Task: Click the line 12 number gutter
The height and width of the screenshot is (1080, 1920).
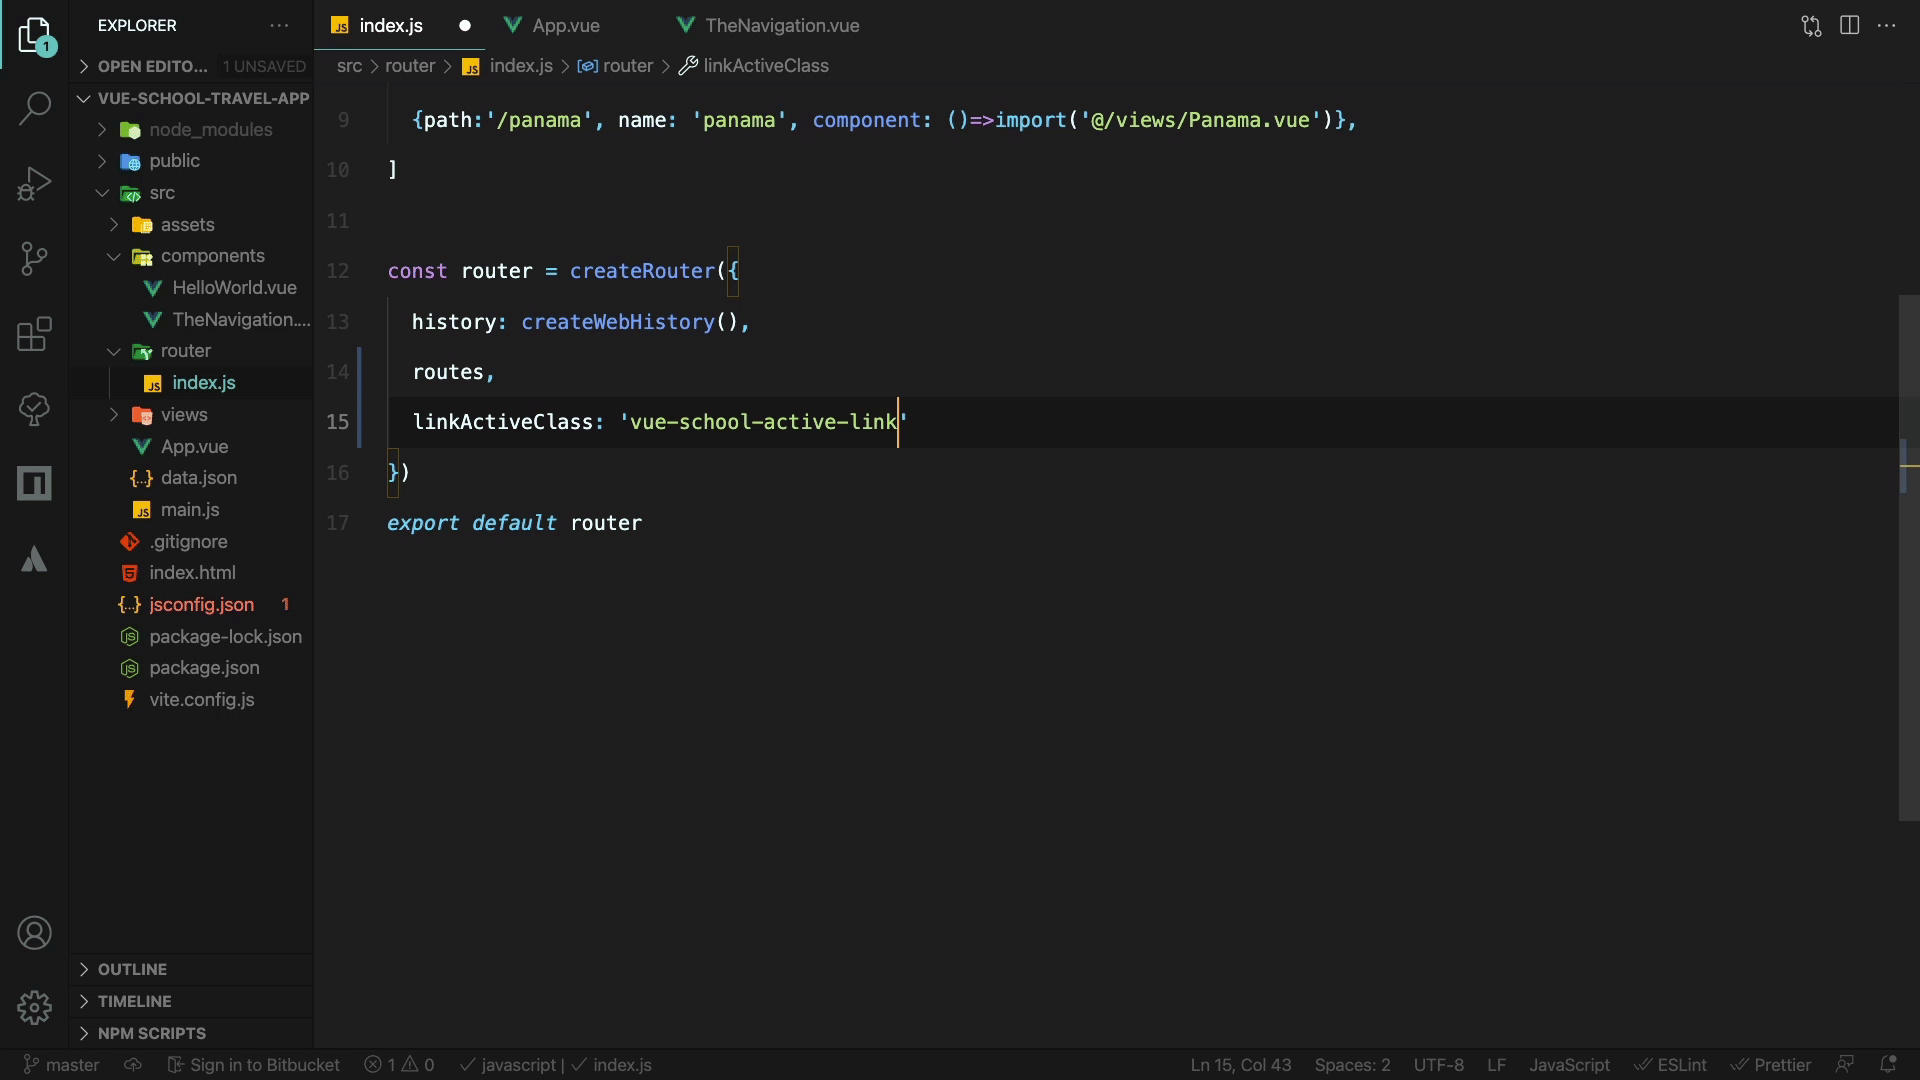Action: click(x=338, y=271)
